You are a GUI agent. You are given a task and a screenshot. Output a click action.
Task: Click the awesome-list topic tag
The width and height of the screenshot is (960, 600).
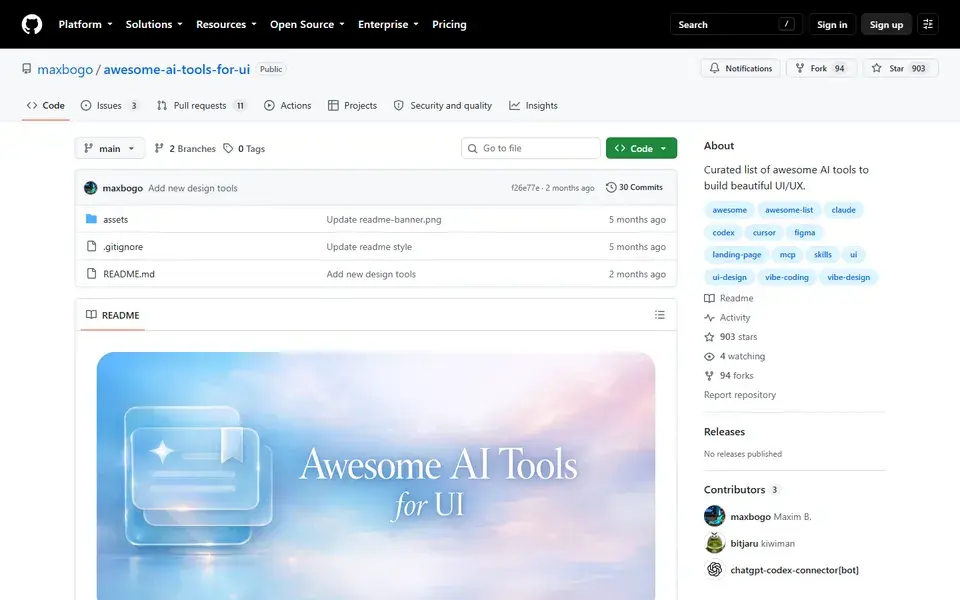pyautogui.click(x=789, y=210)
